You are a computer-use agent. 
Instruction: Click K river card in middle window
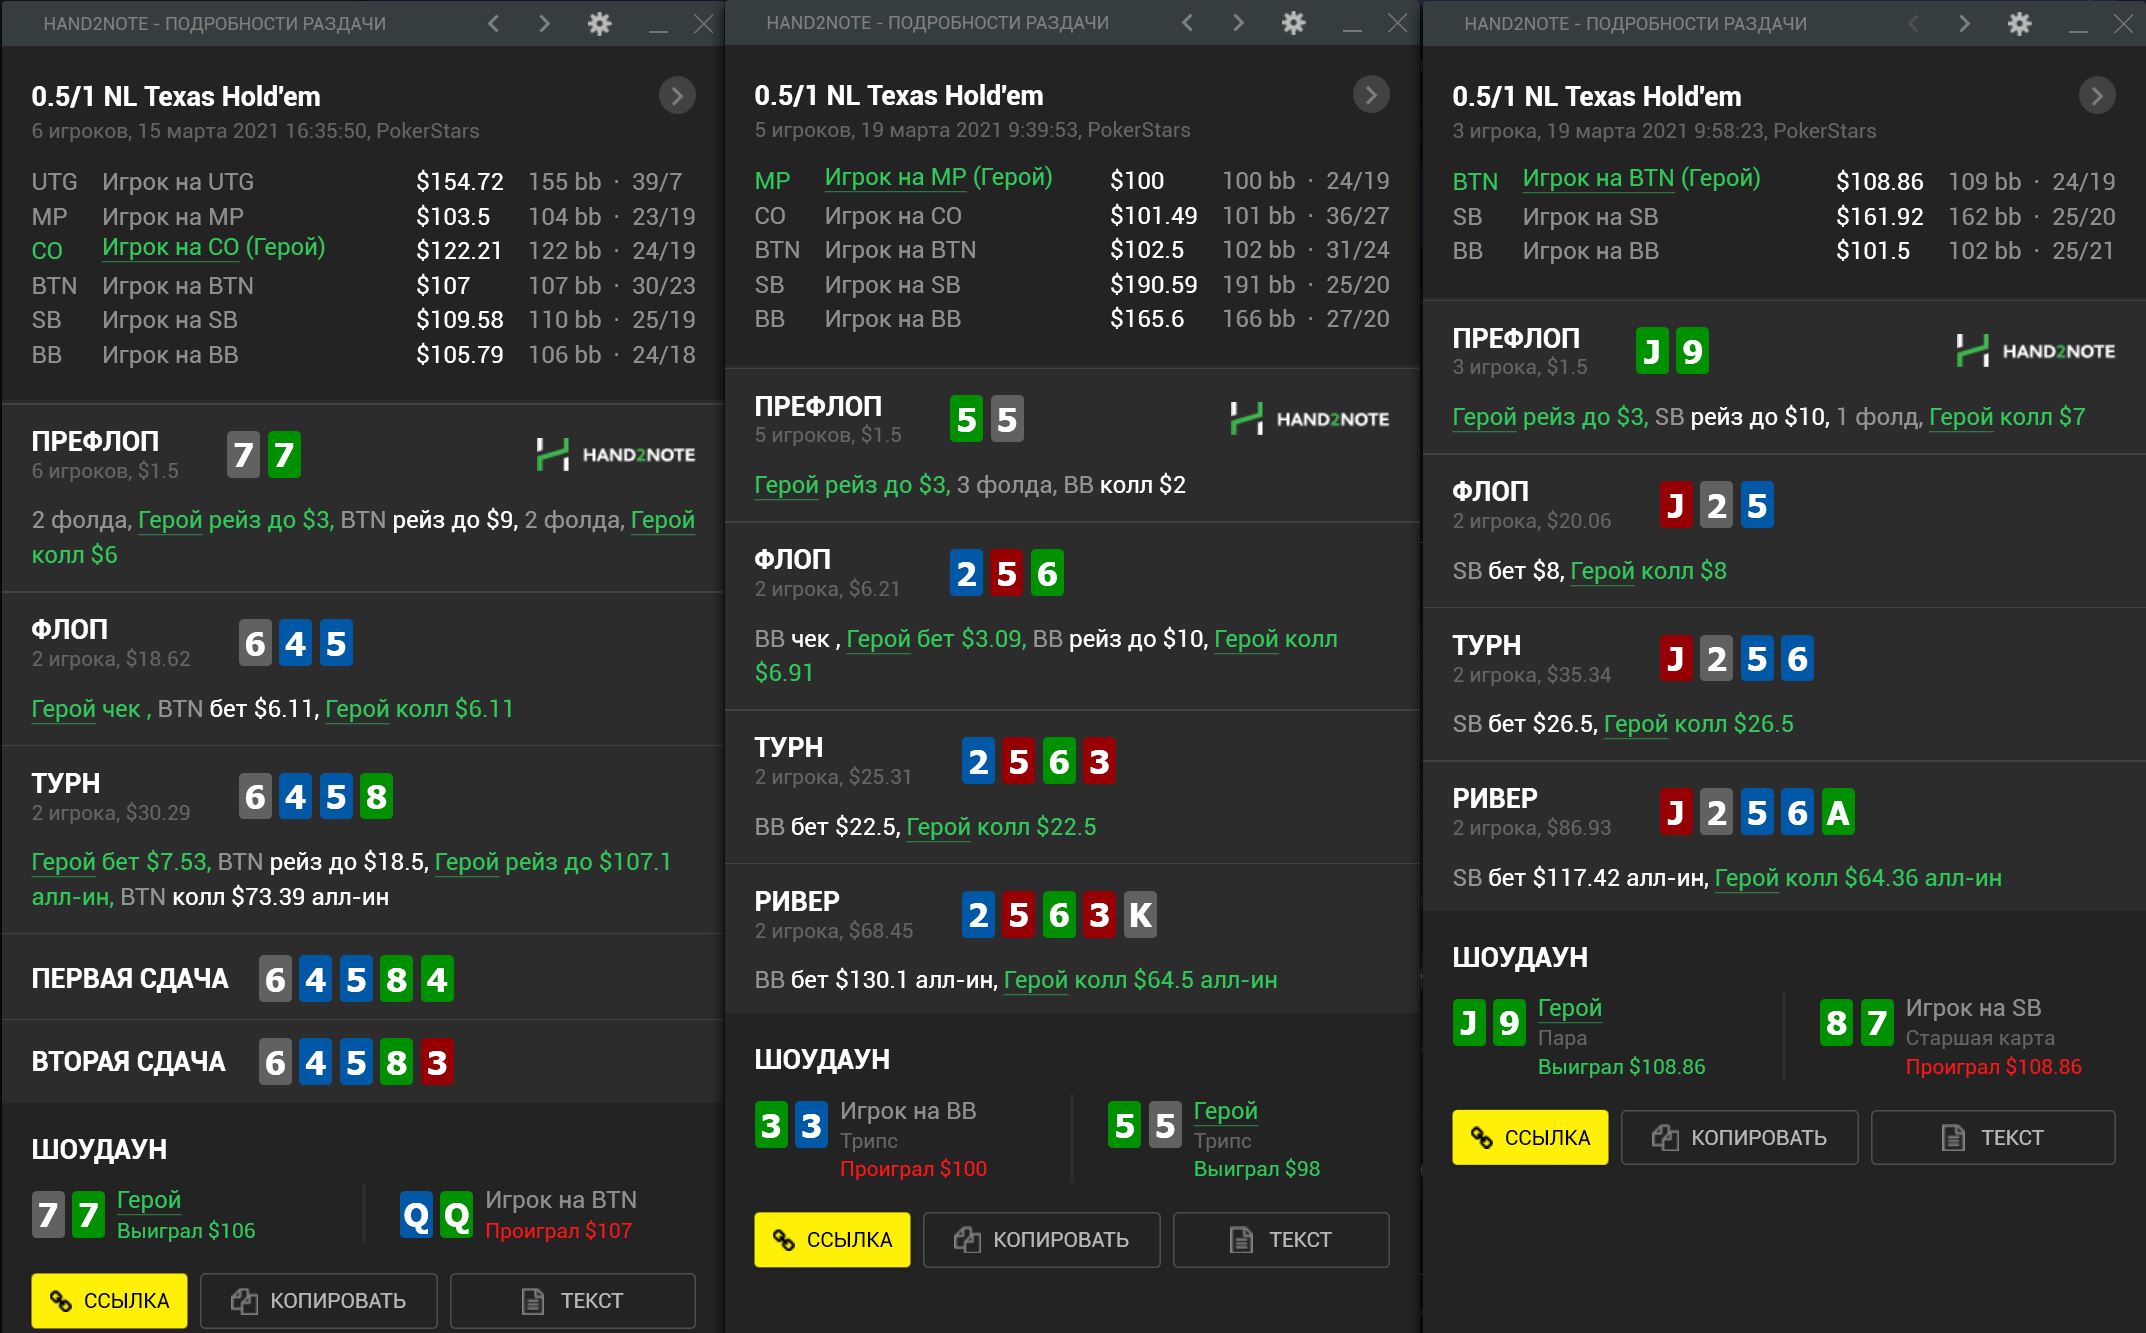(1140, 915)
